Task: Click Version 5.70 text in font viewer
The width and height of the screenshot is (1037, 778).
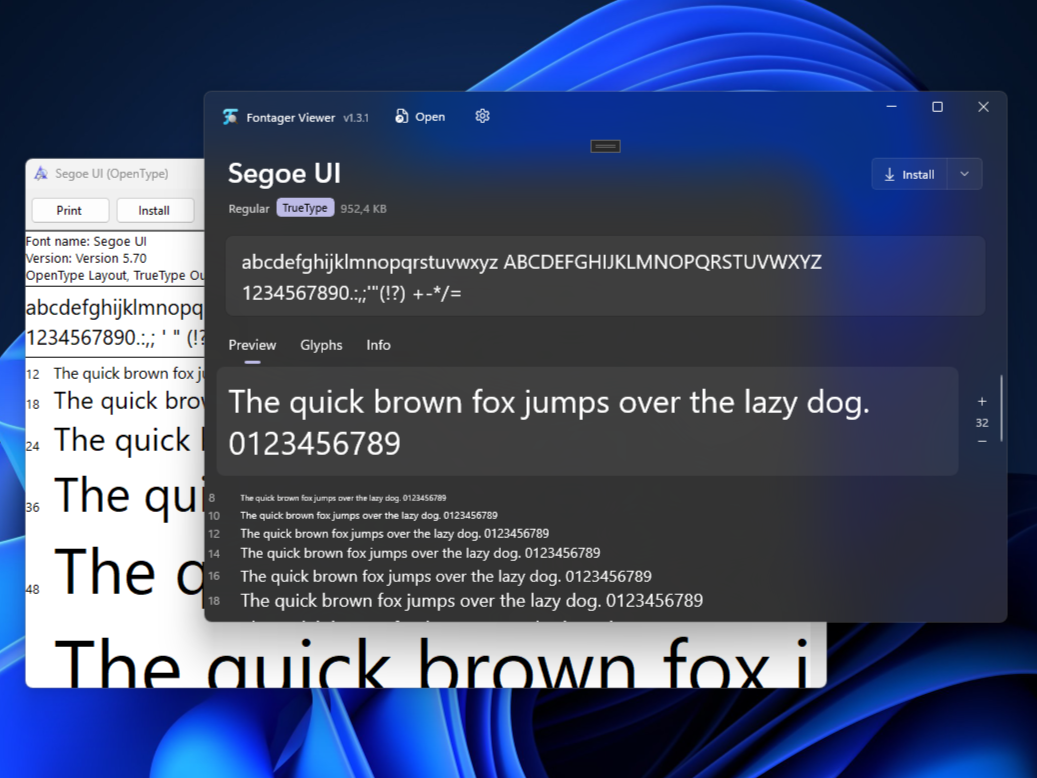Action: 86,259
